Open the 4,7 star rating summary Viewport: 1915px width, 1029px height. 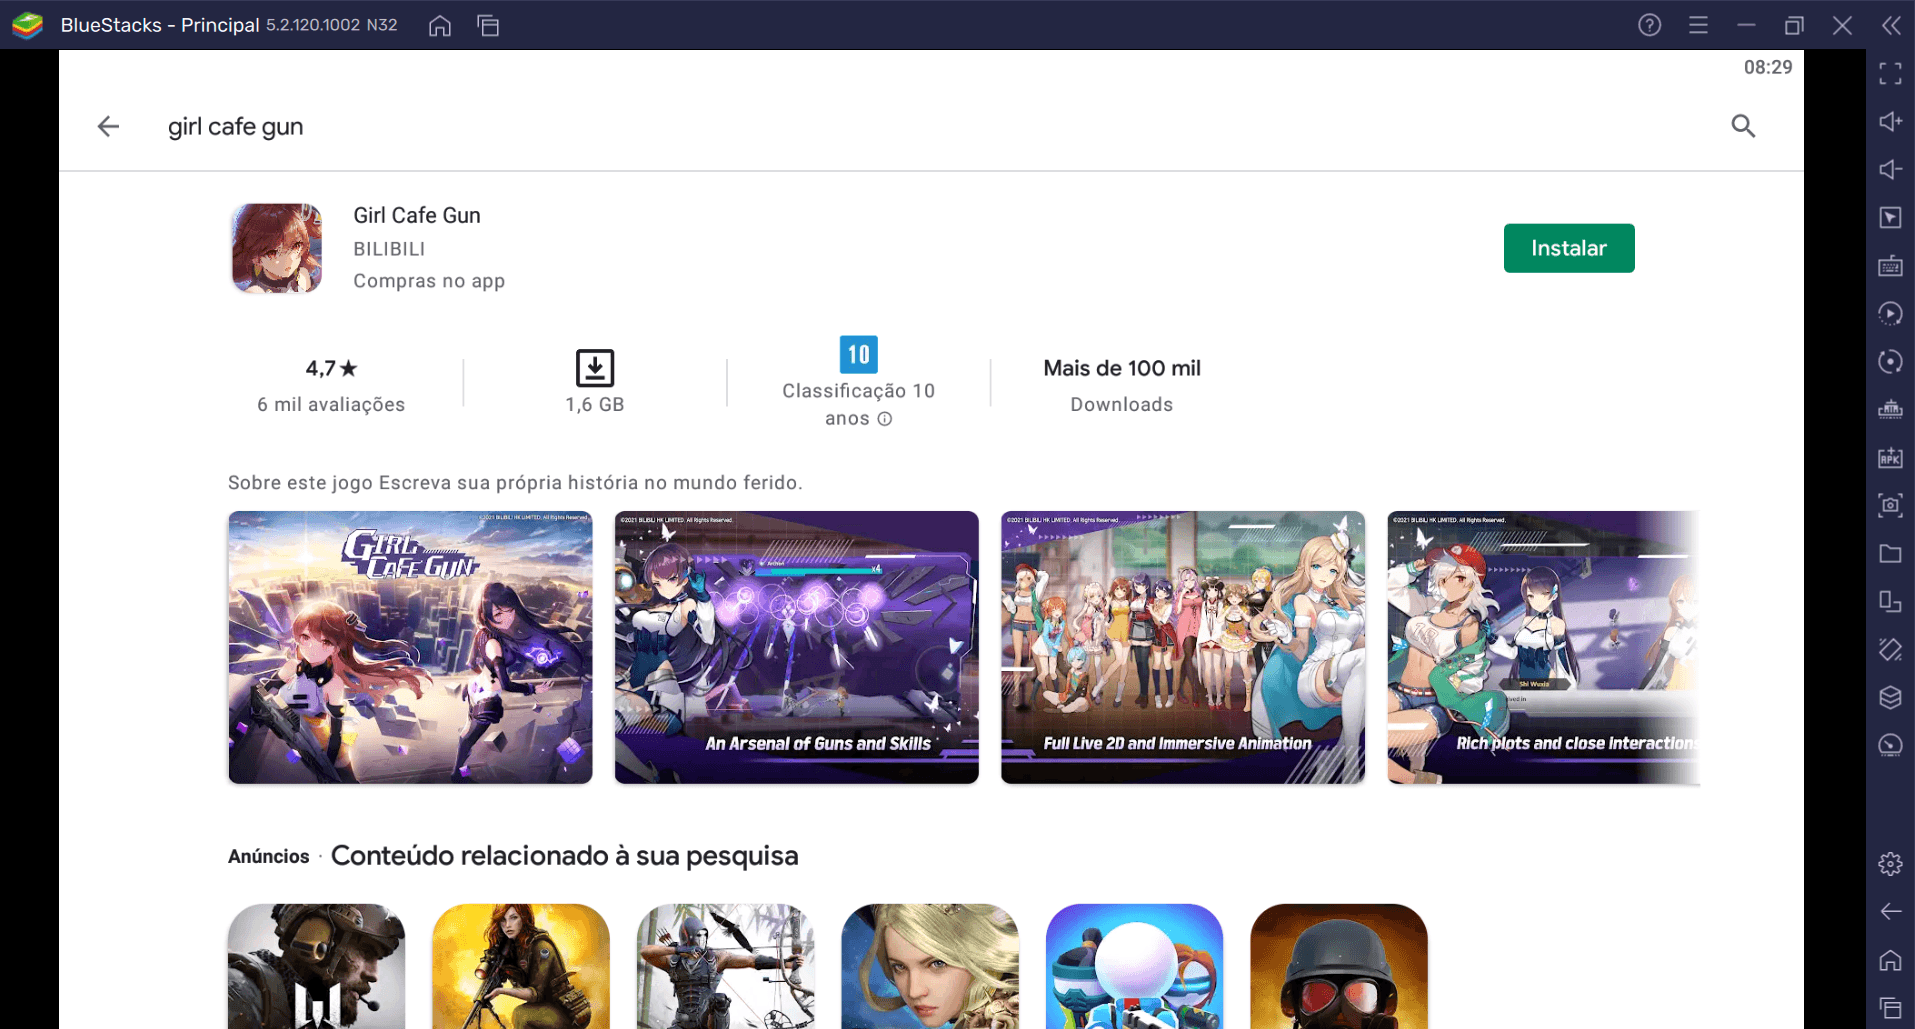coord(331,385)
